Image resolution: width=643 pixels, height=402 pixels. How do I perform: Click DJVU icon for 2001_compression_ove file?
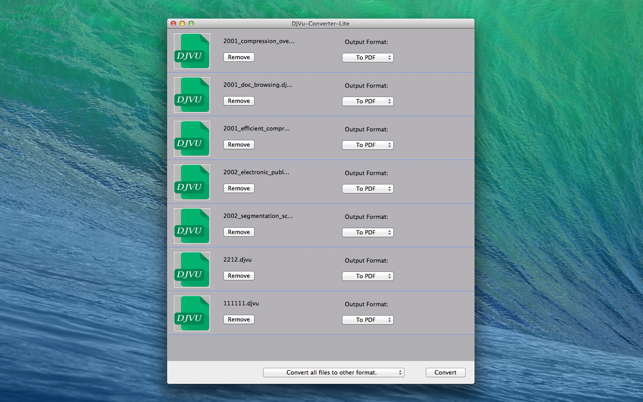192,51
